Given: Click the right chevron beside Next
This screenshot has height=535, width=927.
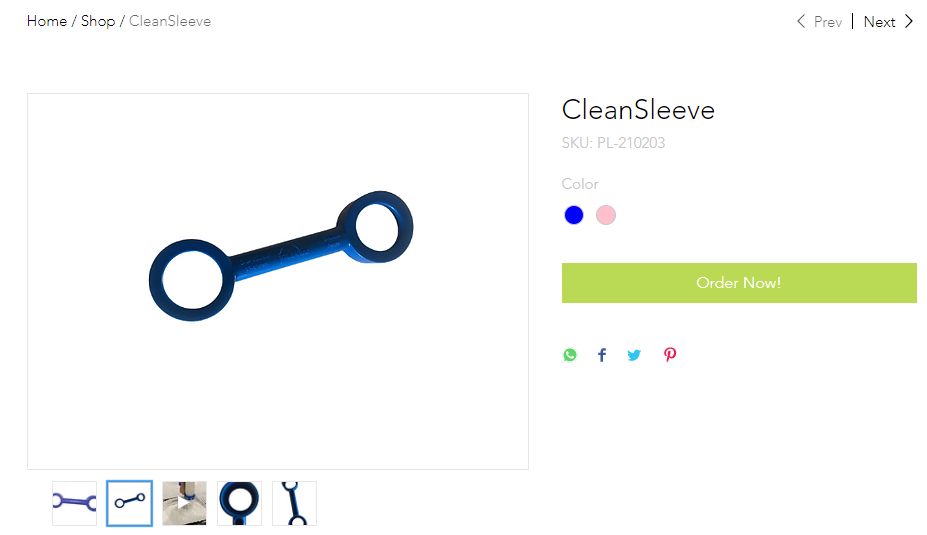Looking at the screenshot, I should coord(909,21).
